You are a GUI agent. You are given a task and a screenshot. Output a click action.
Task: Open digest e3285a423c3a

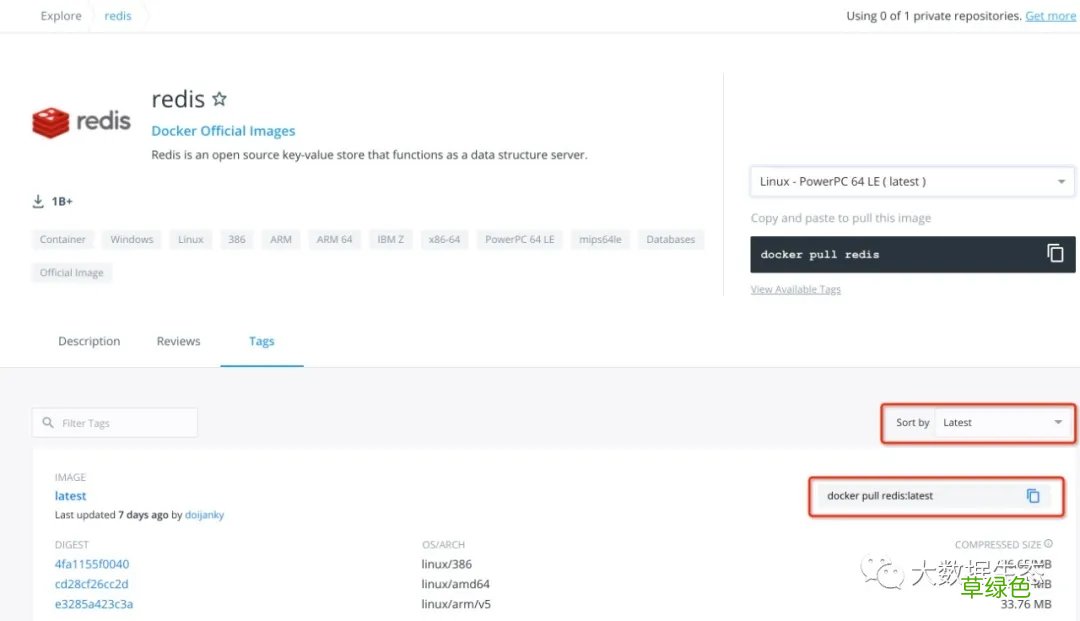[94, 604]
